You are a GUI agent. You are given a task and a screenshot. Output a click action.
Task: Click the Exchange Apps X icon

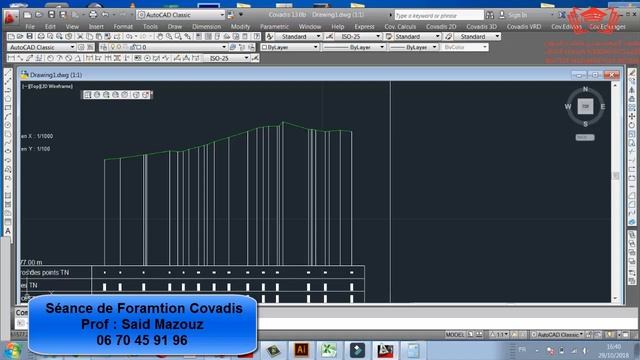coord(562,15)
